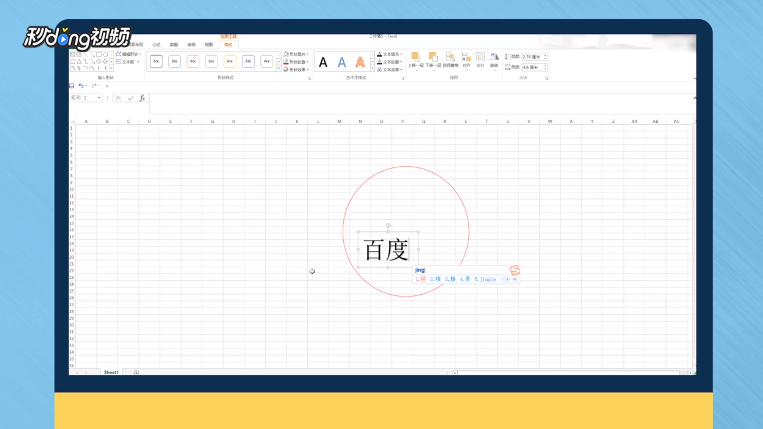
Task: Click the Cancel X icon in formula bar
Action: point(118,98)
